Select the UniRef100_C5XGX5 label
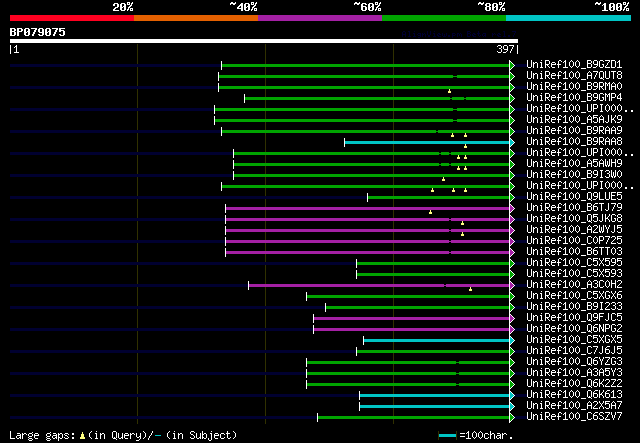Image resolution: width=640 pixels, height=443 pixels. (574, 340)
